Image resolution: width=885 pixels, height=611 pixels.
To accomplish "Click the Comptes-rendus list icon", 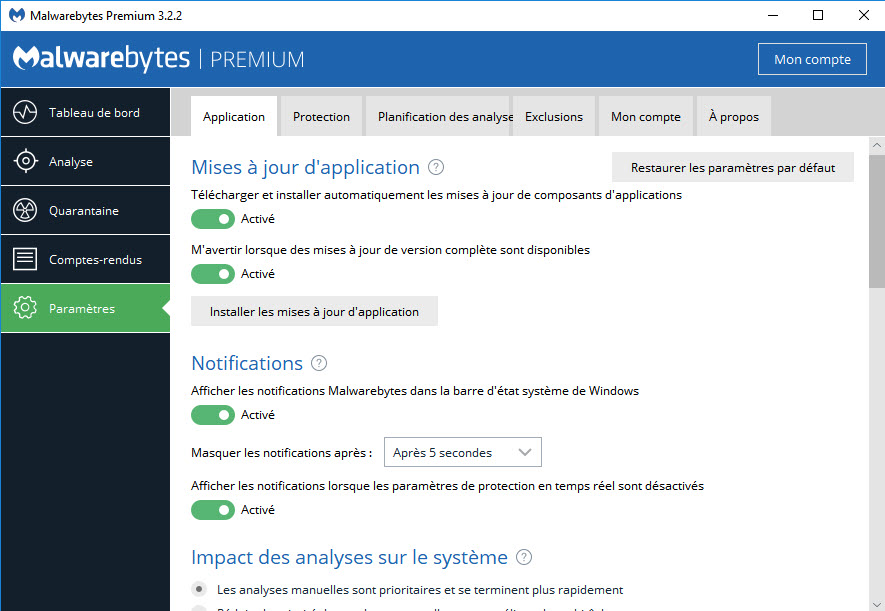I will point(25,260).
